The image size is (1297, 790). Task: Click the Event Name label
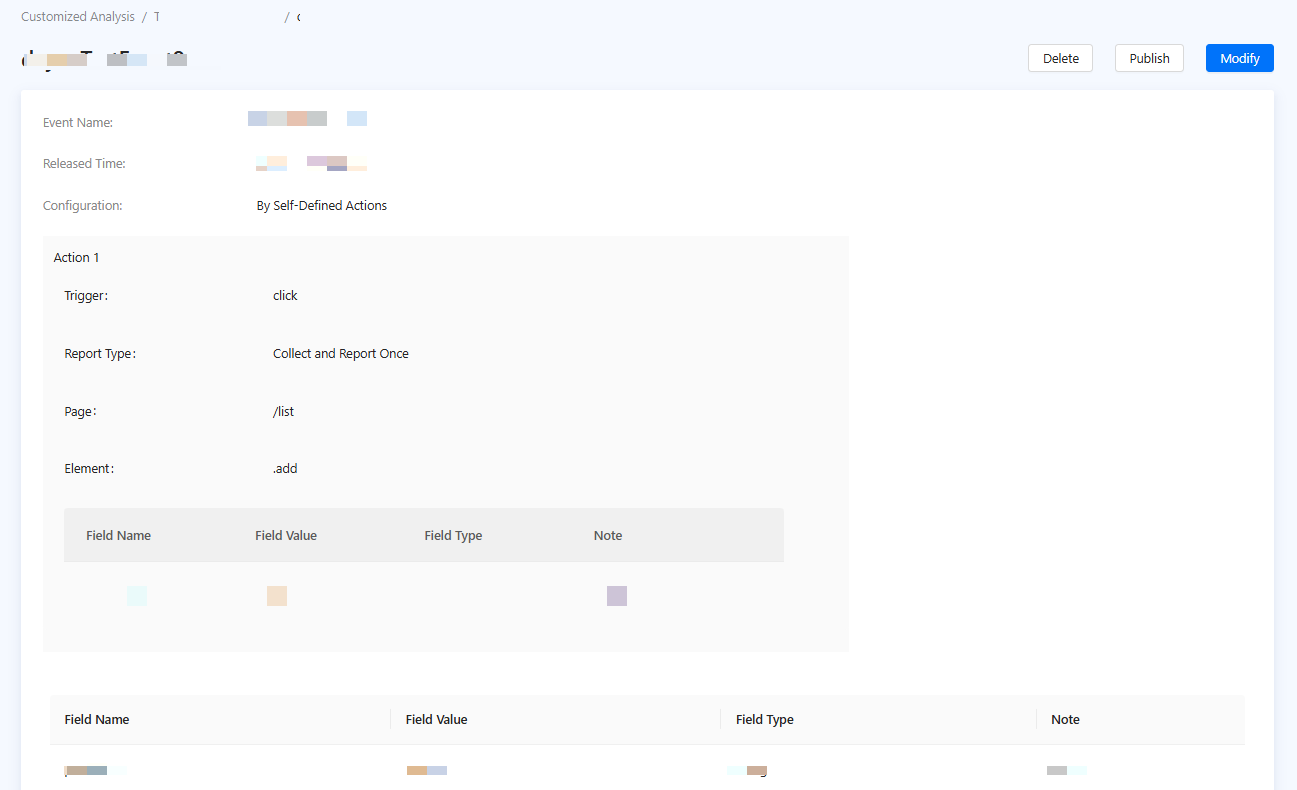pos(78,122)
